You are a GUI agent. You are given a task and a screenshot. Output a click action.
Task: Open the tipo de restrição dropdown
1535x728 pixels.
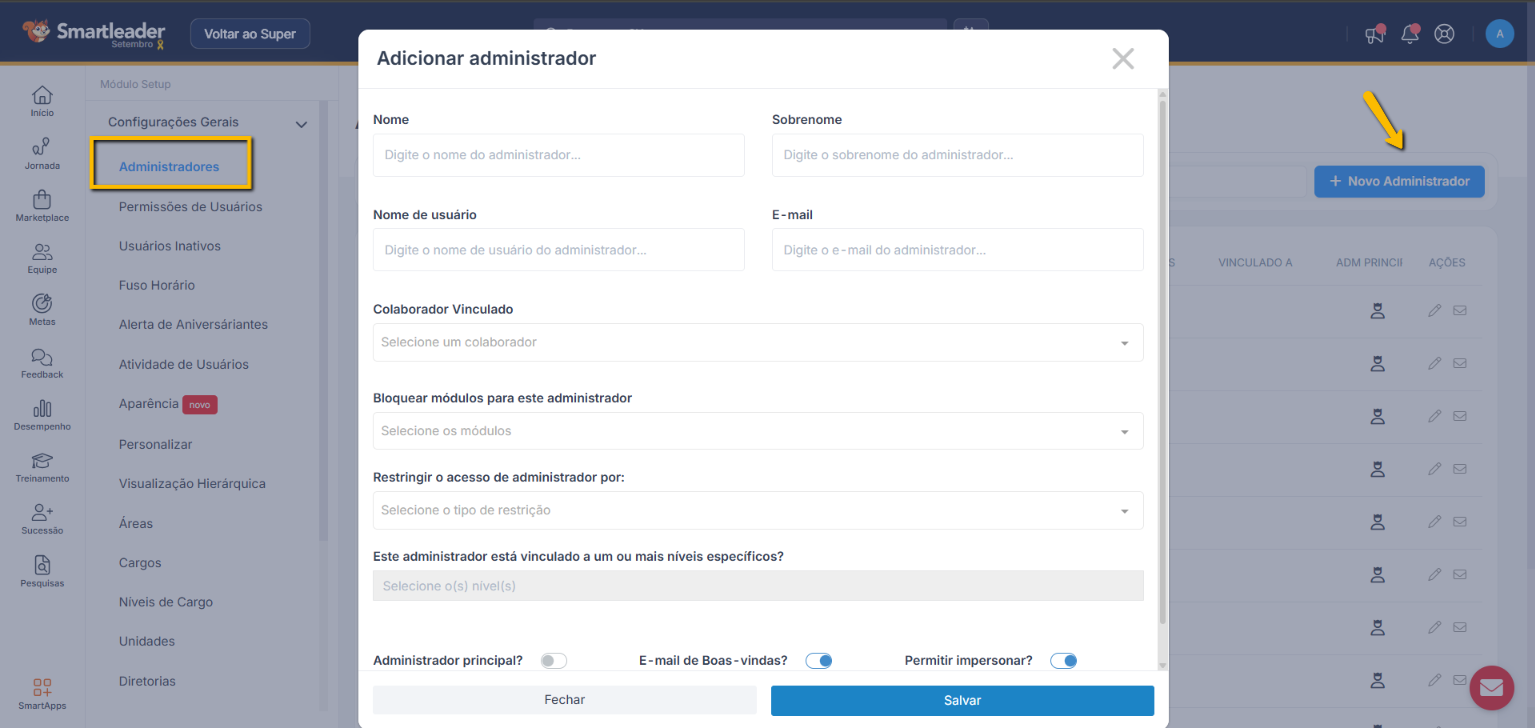click(x=757, y=510)
